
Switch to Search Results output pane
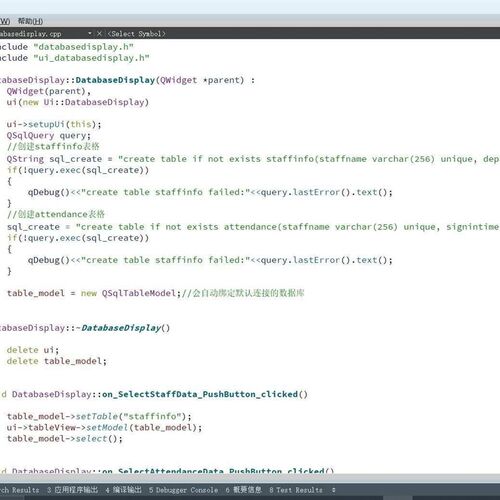pos(19,490)
